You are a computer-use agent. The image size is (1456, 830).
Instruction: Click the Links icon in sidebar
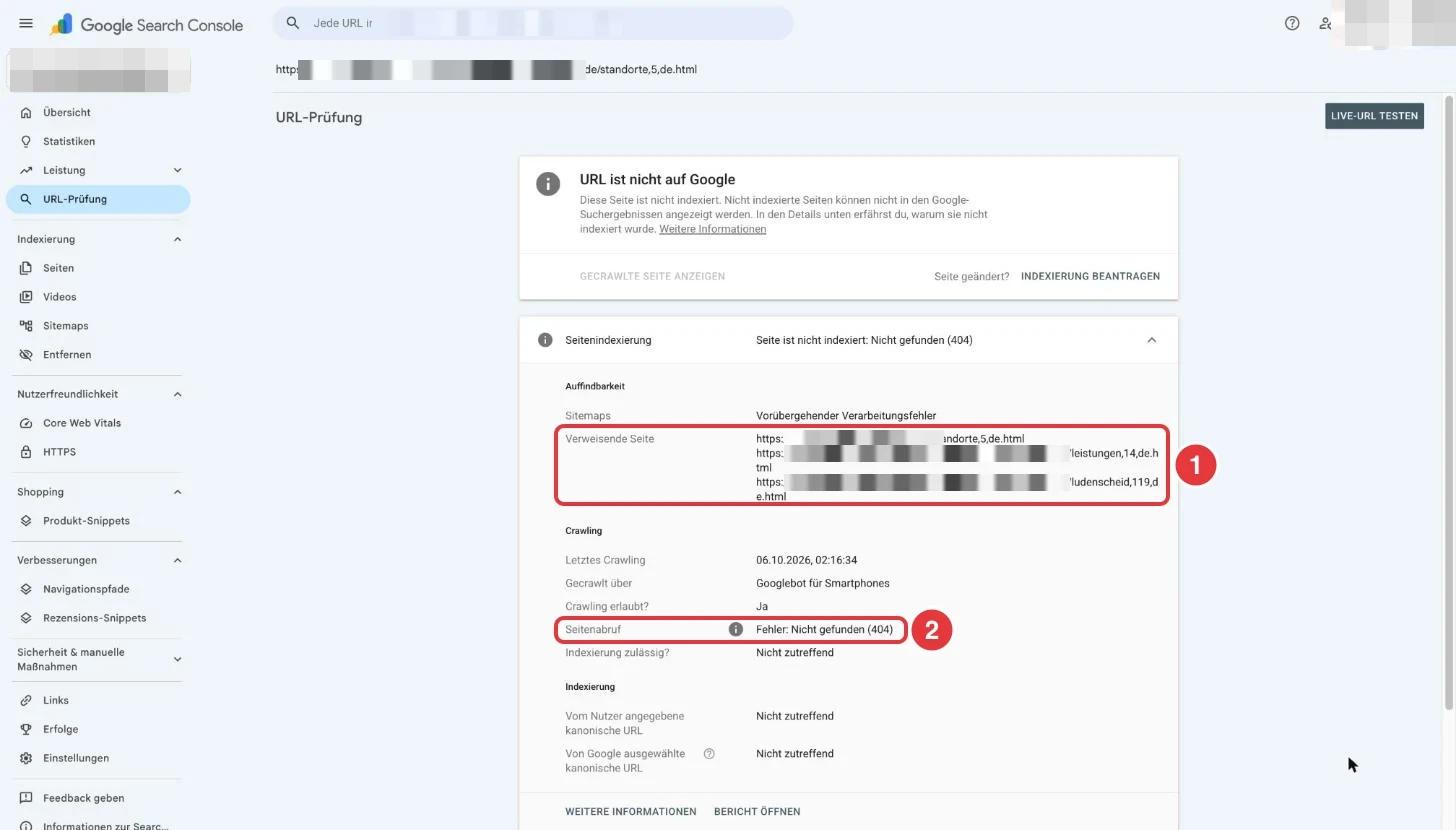point(26,700)
